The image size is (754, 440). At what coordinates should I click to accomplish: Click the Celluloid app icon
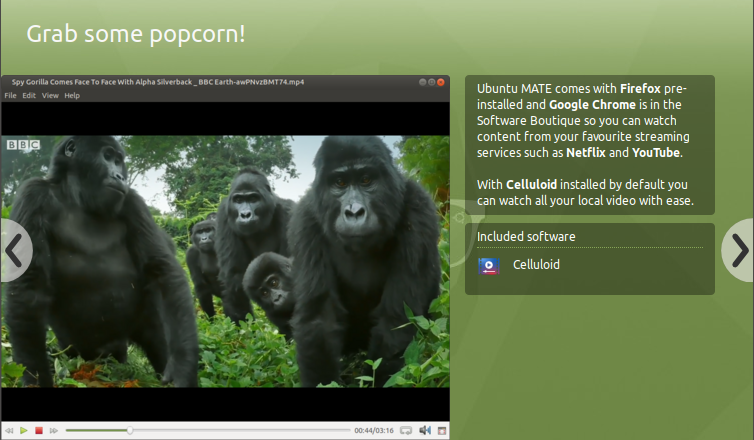(x=489, y=266)
